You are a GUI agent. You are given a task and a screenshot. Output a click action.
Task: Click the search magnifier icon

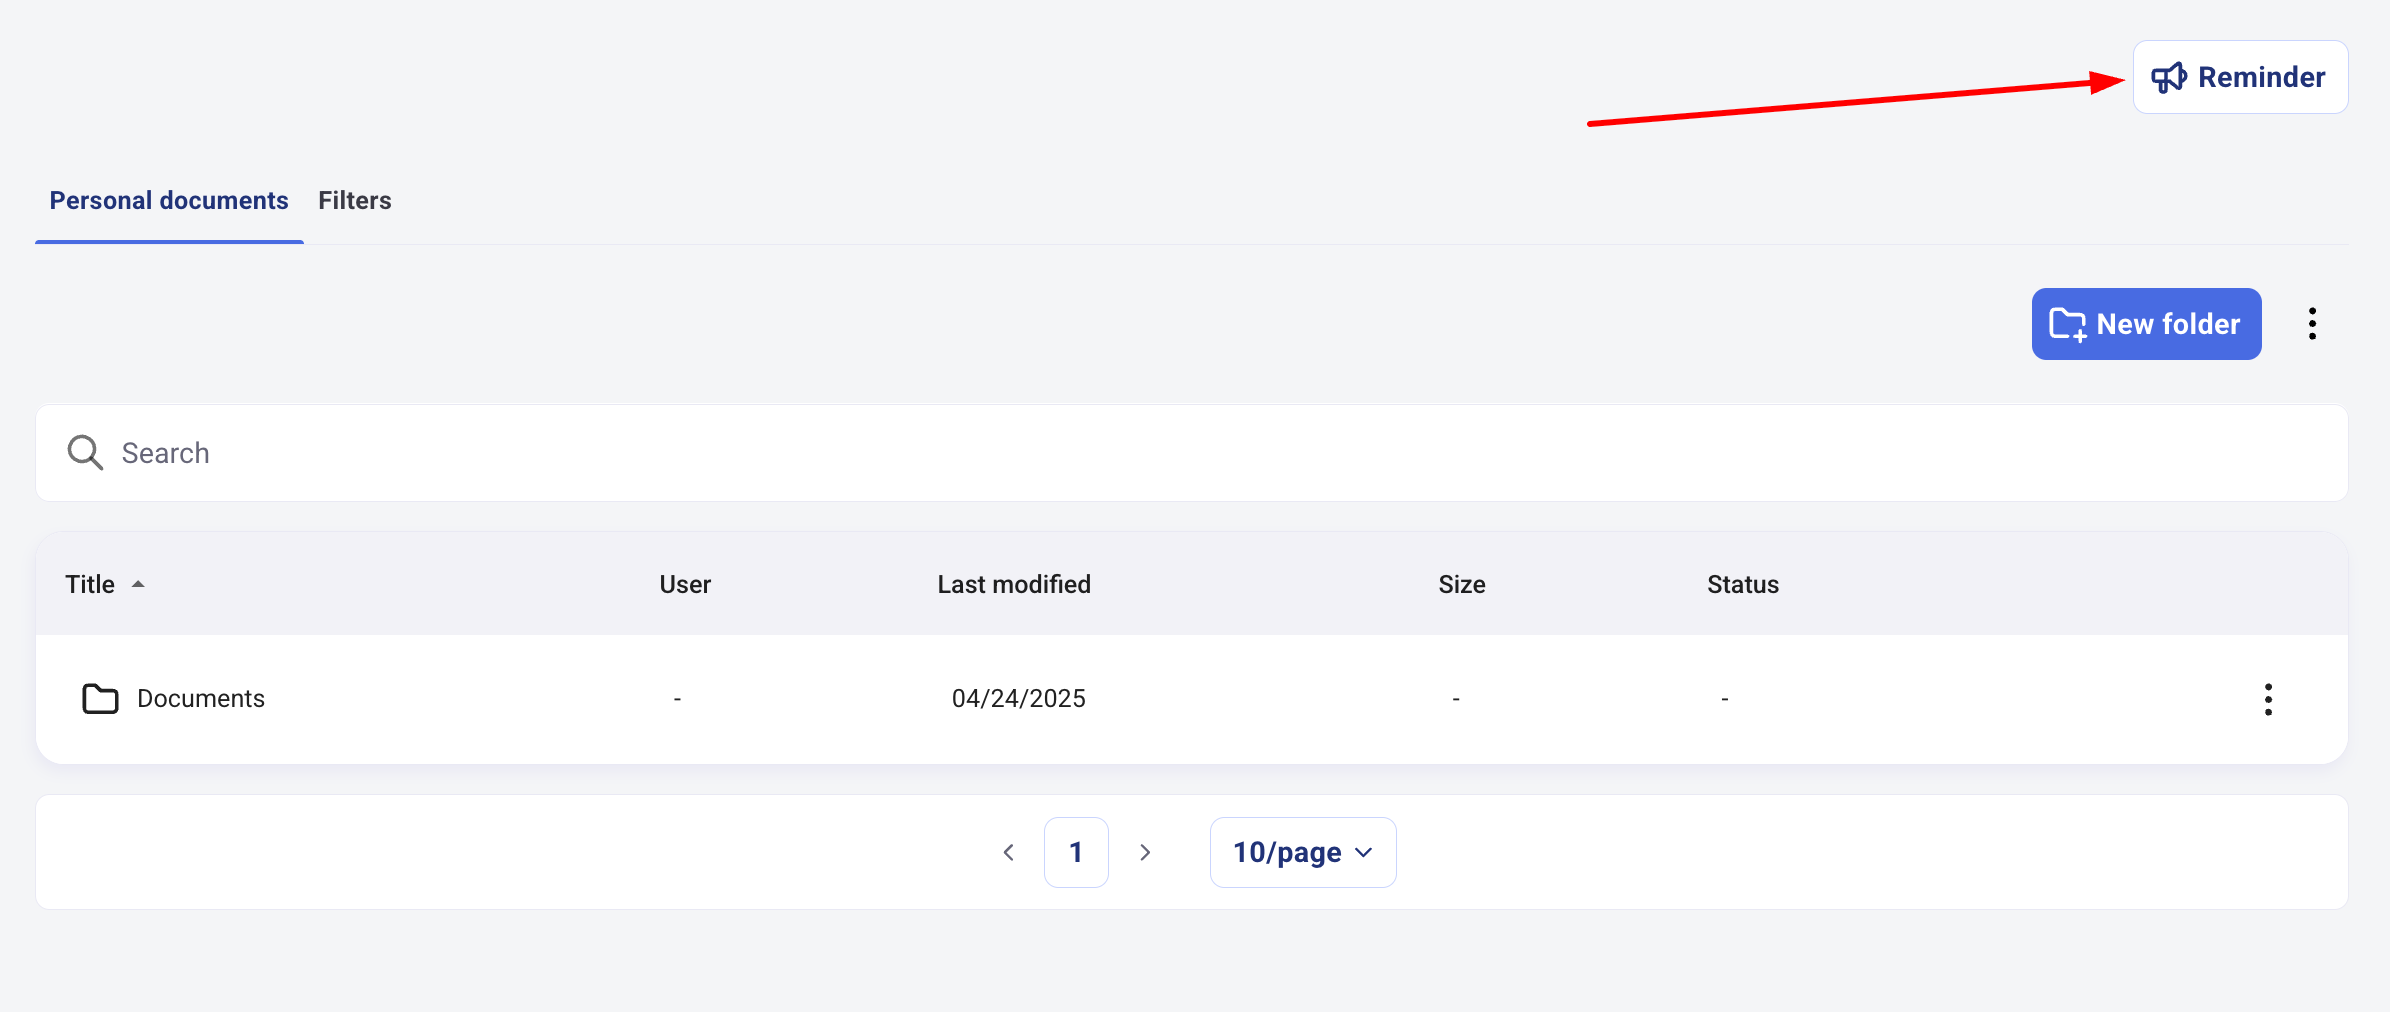pos(85,453)
